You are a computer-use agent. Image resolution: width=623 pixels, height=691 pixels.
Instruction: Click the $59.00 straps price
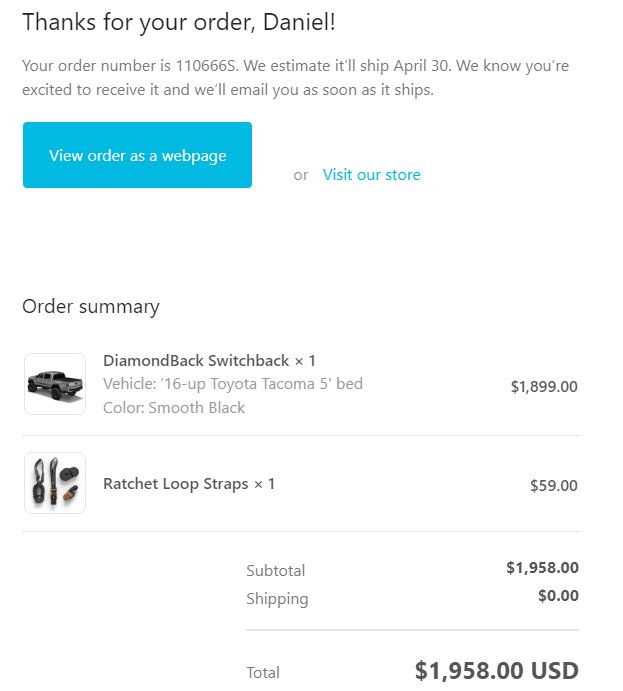pos(554,485)
